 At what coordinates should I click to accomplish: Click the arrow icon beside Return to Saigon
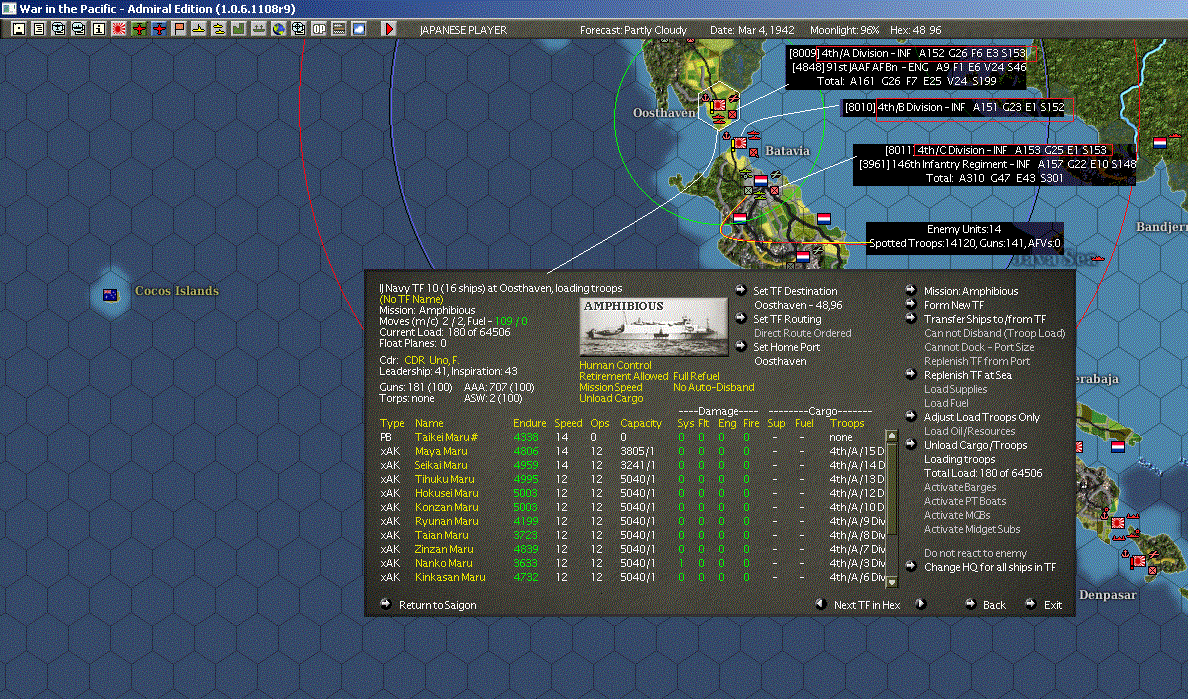(386, 604)
